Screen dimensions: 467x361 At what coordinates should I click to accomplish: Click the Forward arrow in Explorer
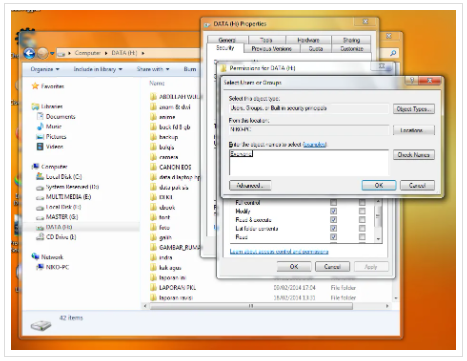pos(42,53)
